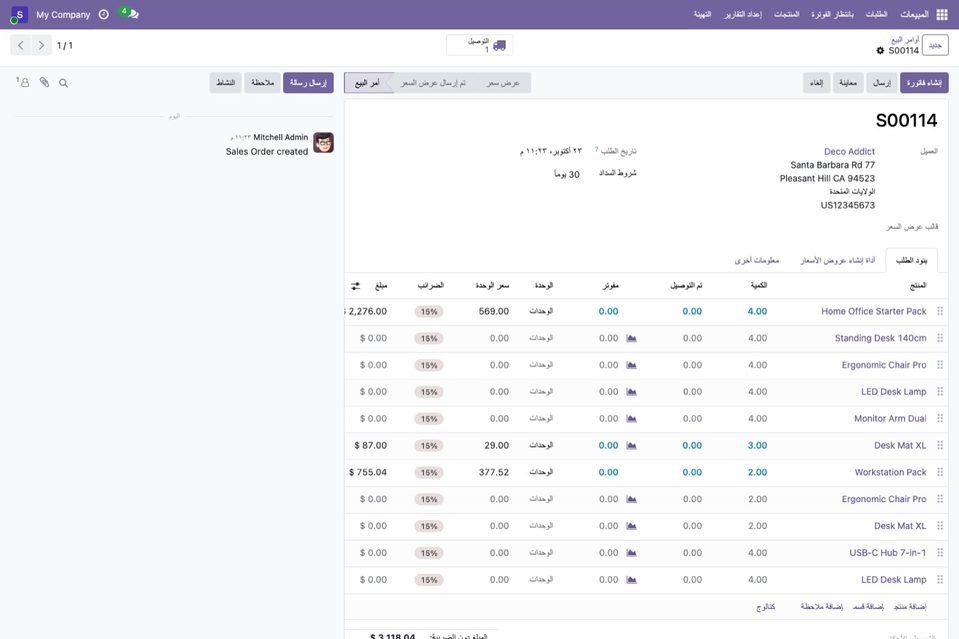This screenshot has height=639, width=959.
Task: Open the بانتظار الفوترة menu
Action: pyautogui.click(x=832, y=14)
